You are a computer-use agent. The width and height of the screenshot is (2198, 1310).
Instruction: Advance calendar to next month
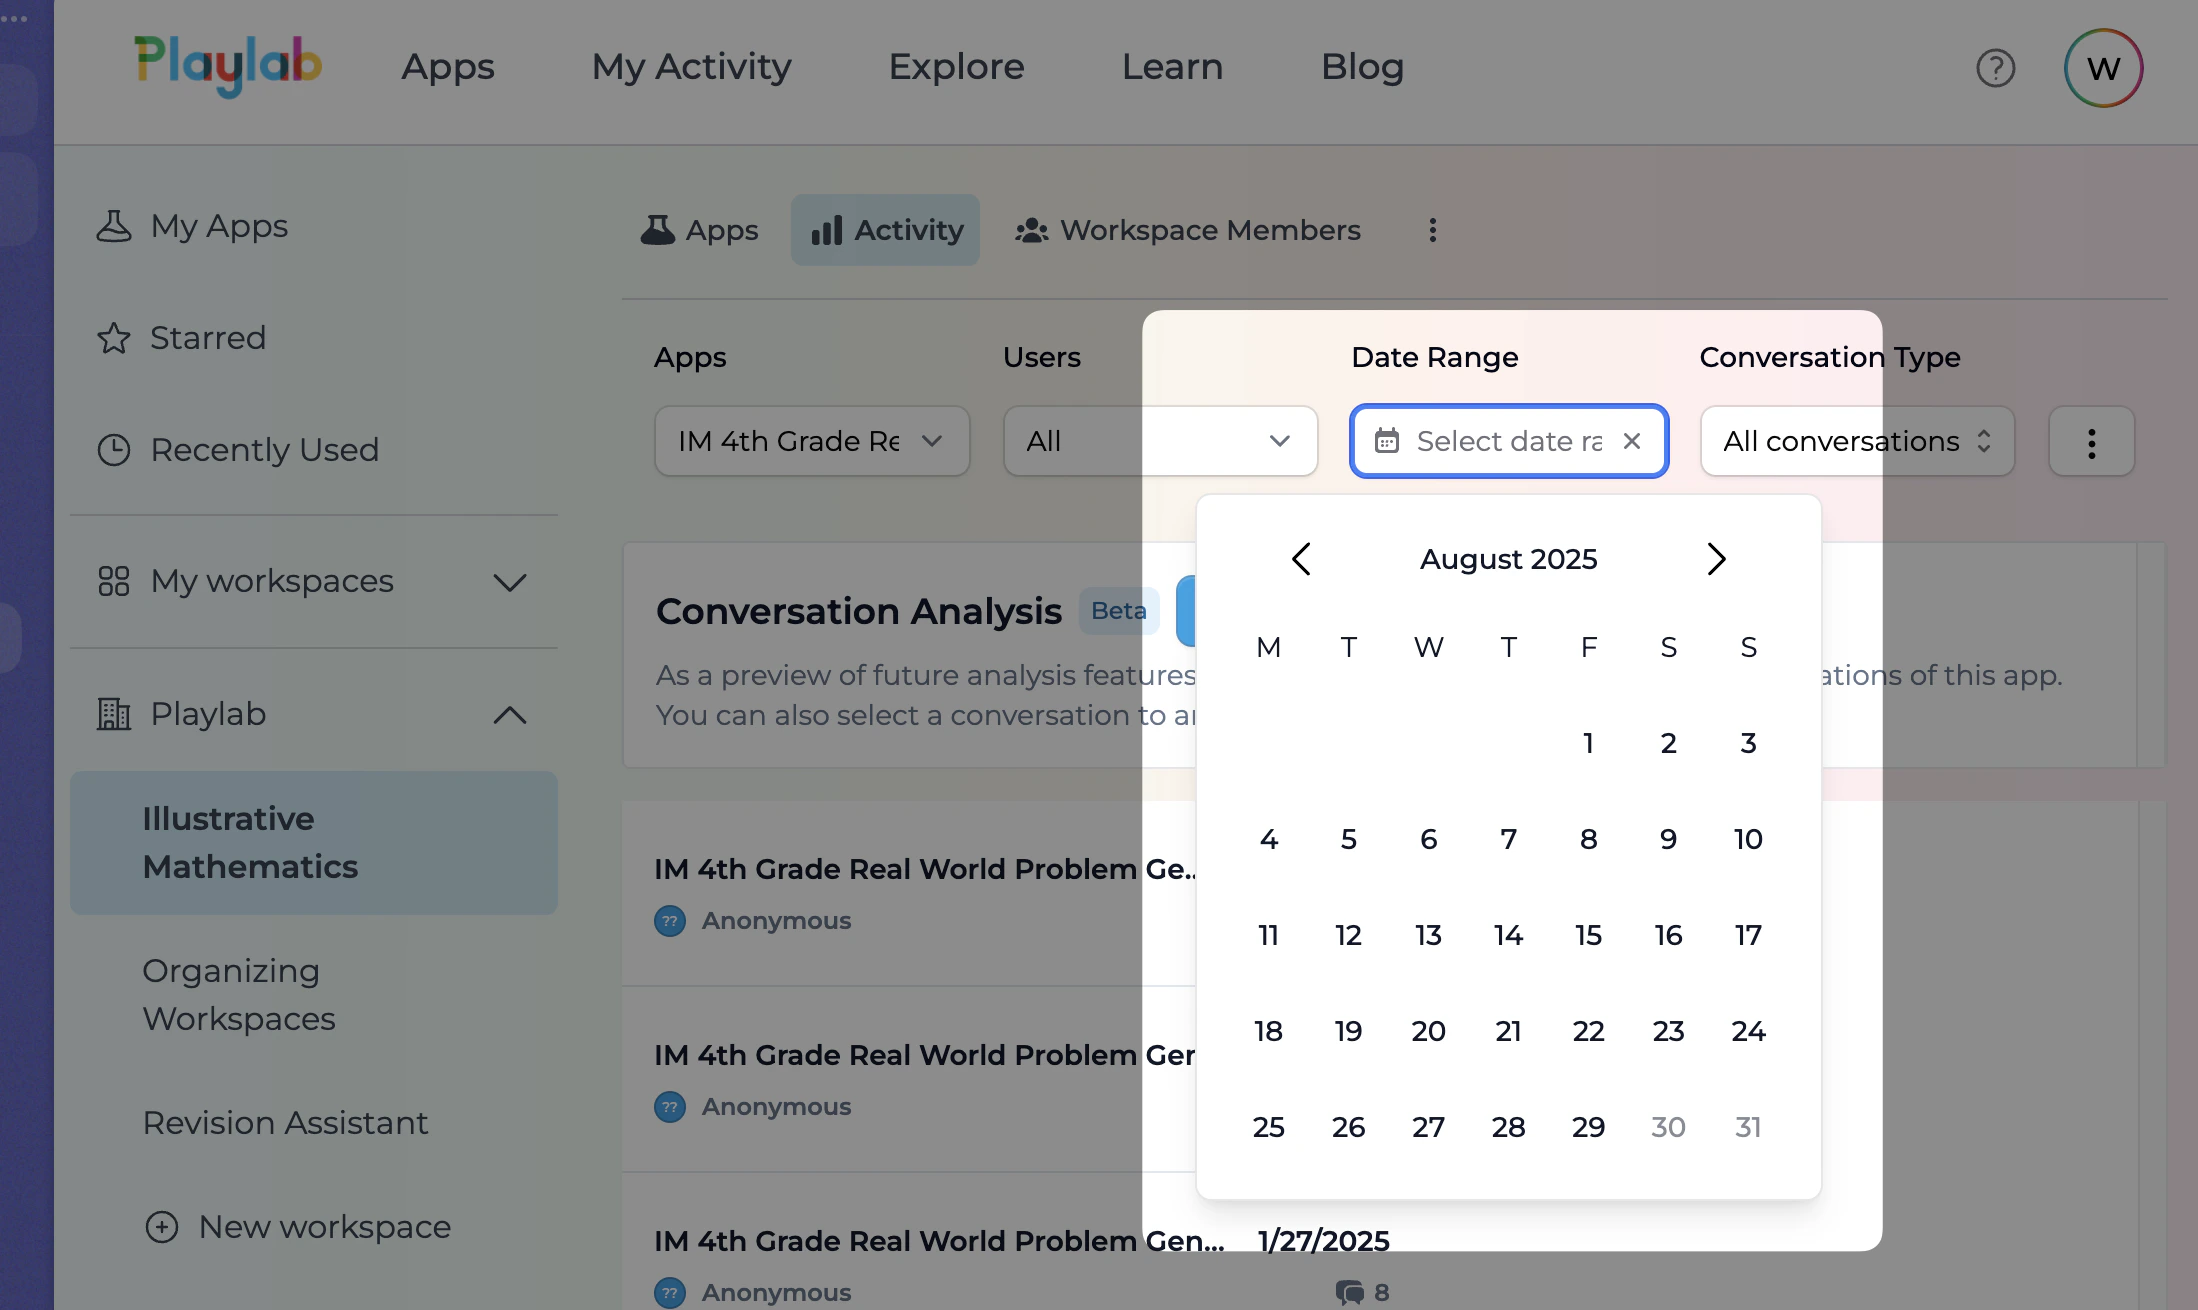1716,559
